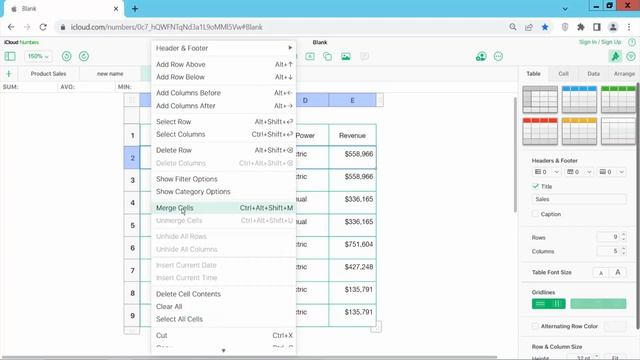This screenshot has width=640, height=360.
Task: Toggle the Format paintbrush panel icon
Action: pos(615,56)
